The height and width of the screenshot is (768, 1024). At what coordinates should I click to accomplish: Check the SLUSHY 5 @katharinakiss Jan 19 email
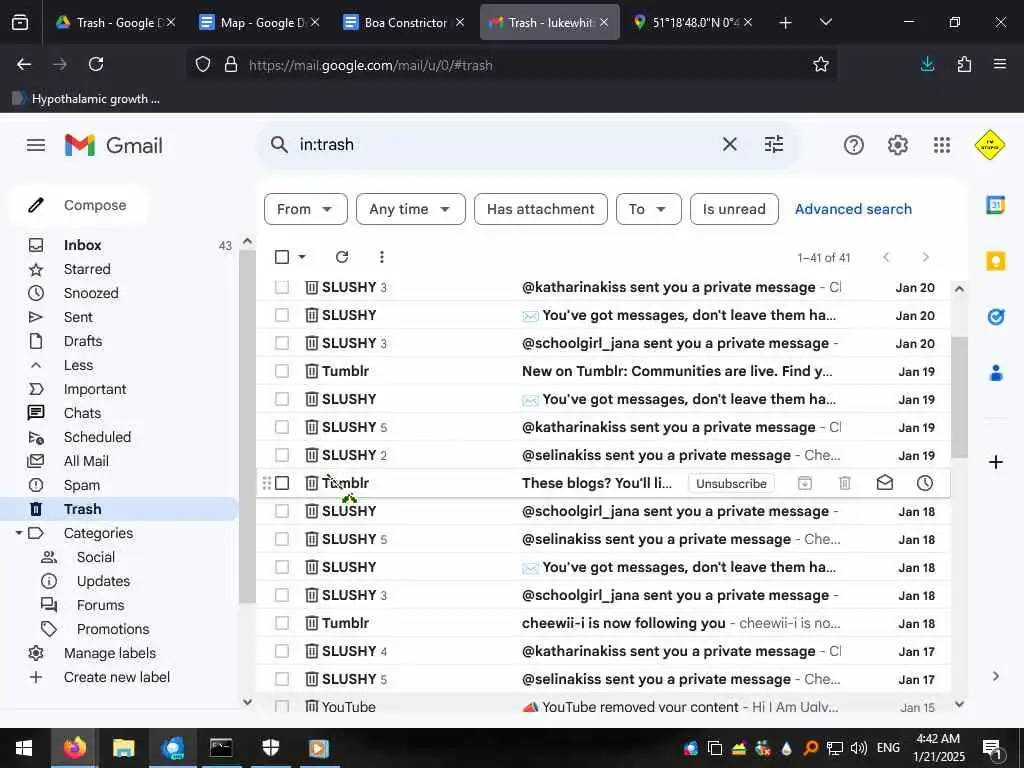point(281,427)
